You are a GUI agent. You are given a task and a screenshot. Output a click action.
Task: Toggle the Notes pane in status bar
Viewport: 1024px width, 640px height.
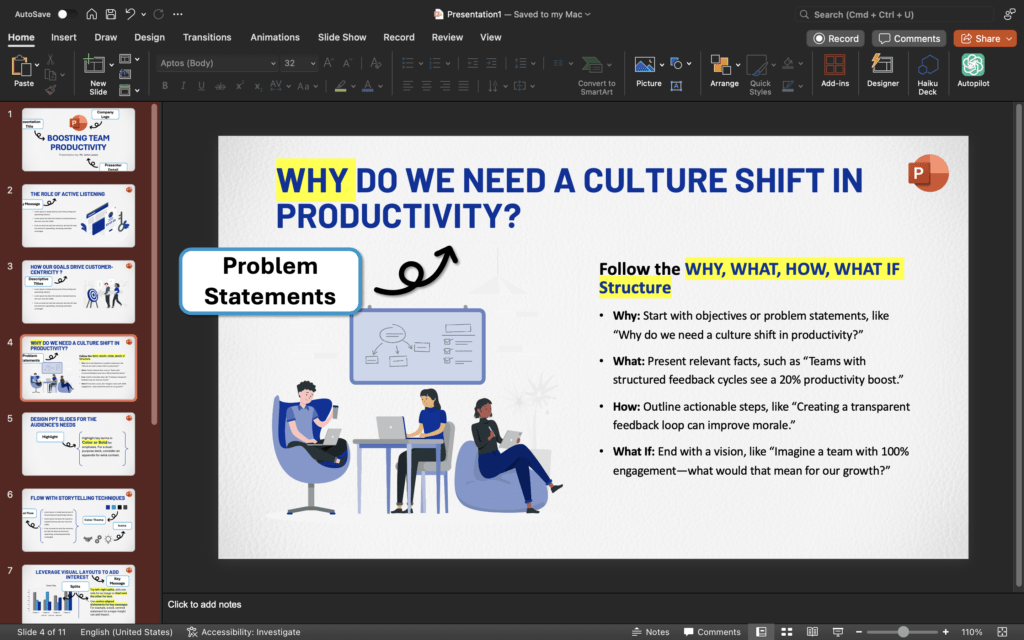[x=650, y=632]
